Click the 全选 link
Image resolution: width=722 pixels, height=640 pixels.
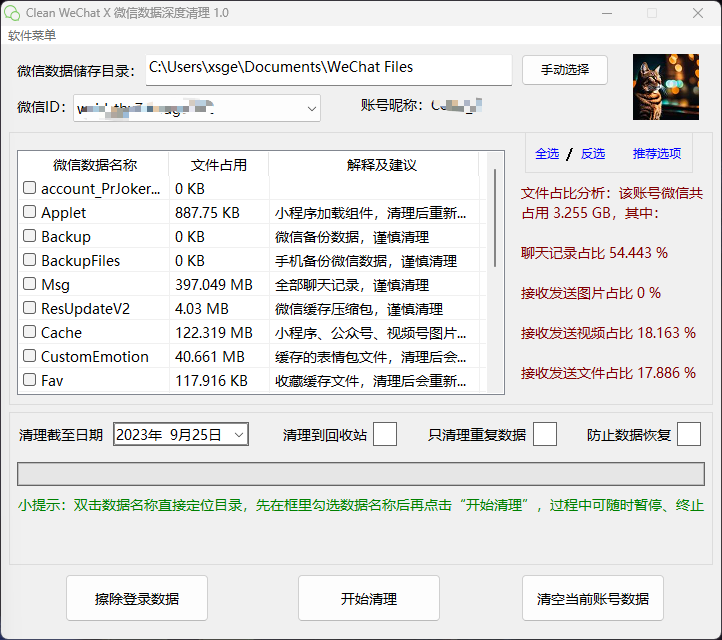tap(547, 153)
